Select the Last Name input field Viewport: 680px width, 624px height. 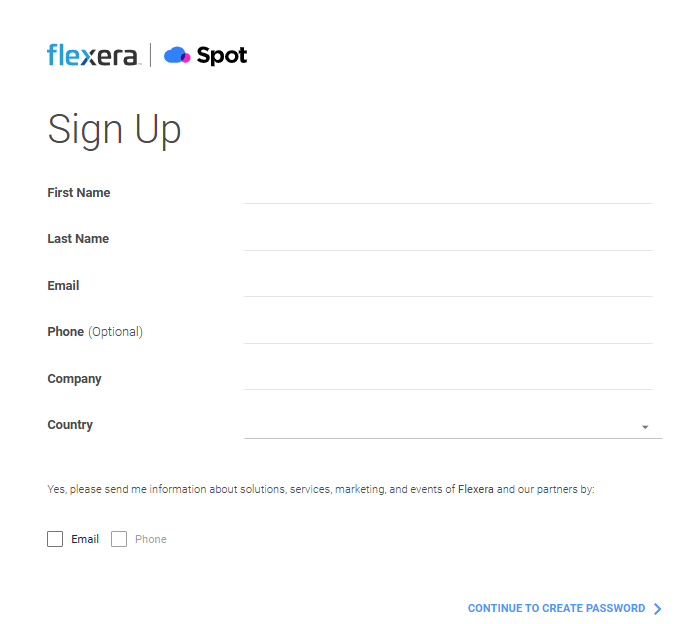point(448,238)
